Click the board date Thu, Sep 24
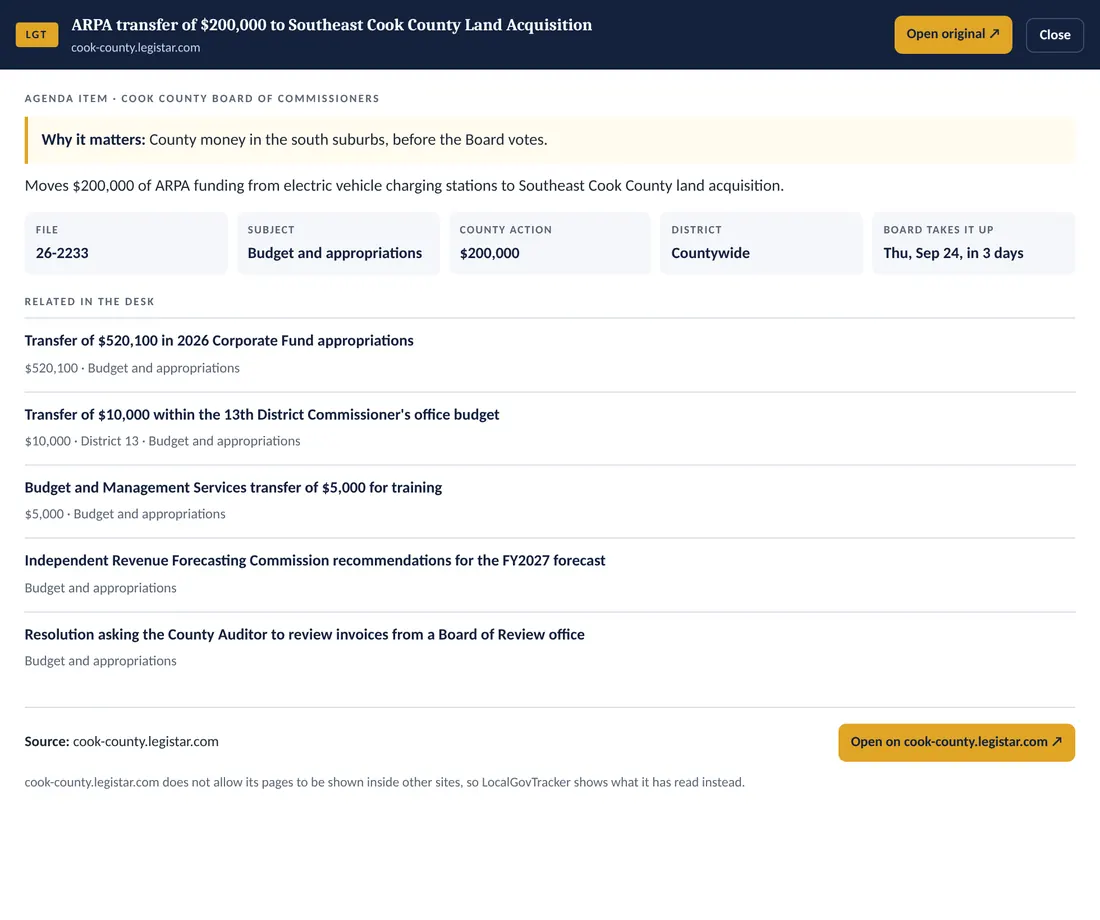The width and height of the screenshot is (1100, 920). (953, 253)
